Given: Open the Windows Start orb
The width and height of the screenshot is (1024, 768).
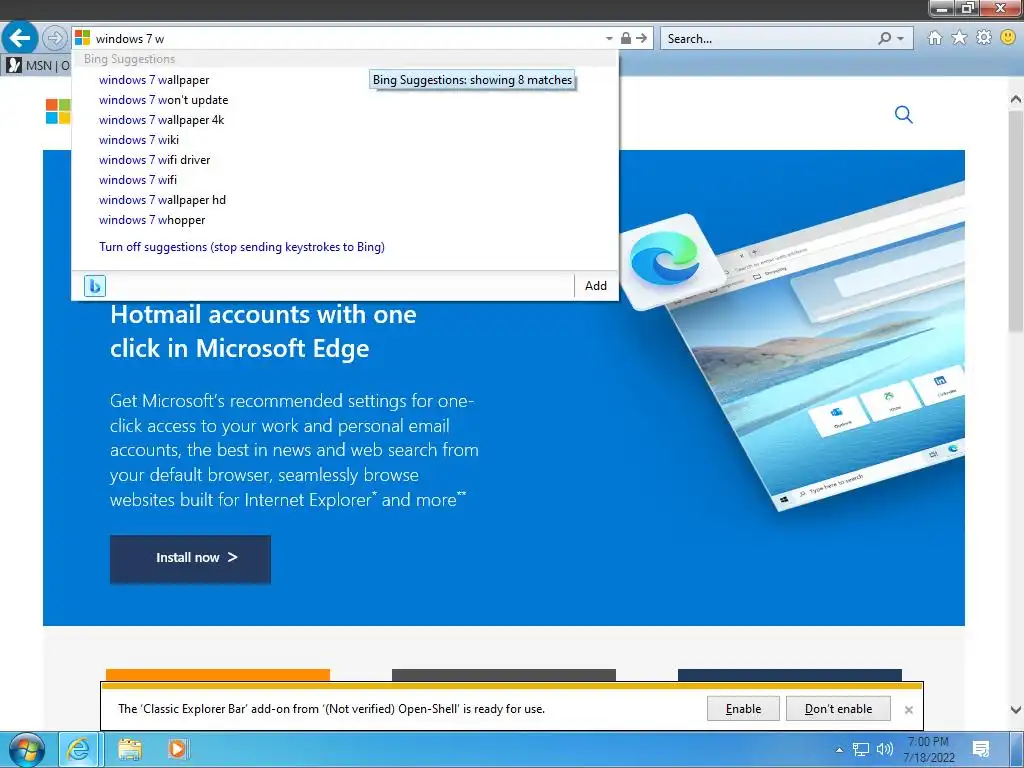Looking at the screenshot, I should tap(26, 750).
